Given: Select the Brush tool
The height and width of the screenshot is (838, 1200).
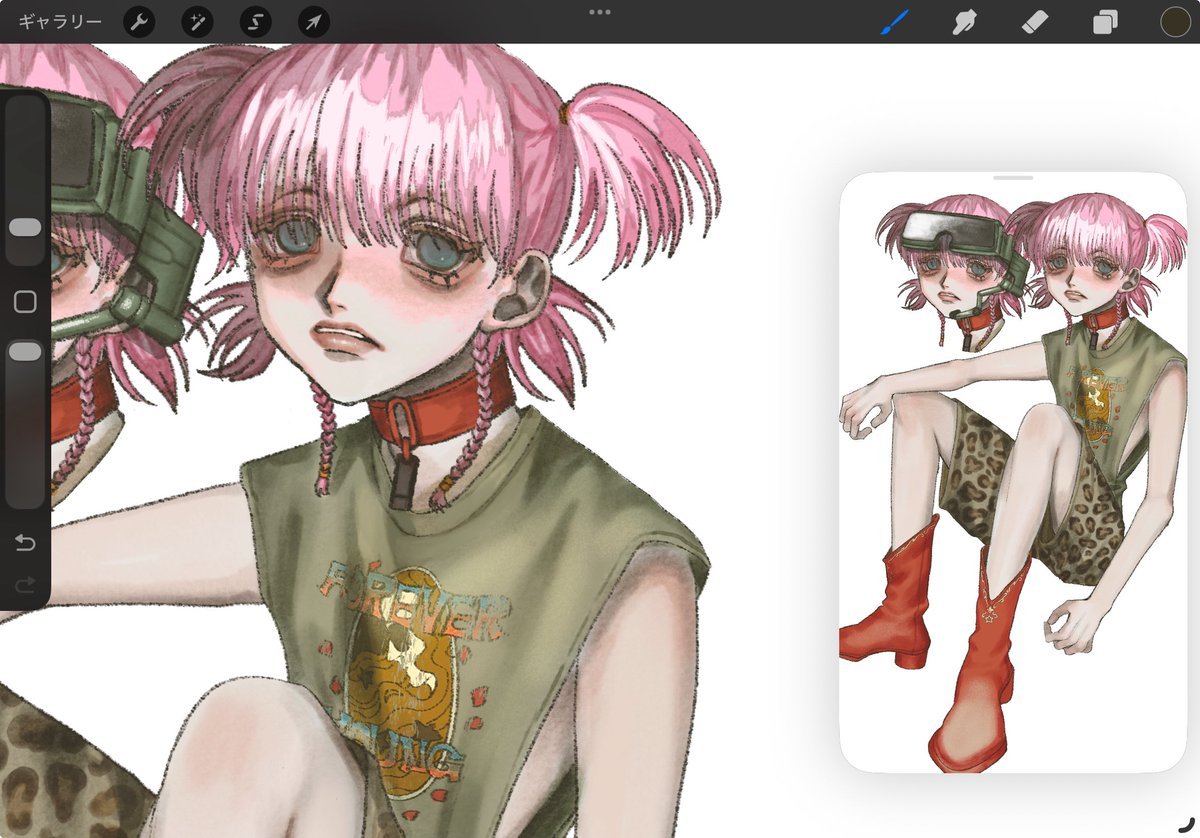Looking at the screenshot, I should (894, 21).
